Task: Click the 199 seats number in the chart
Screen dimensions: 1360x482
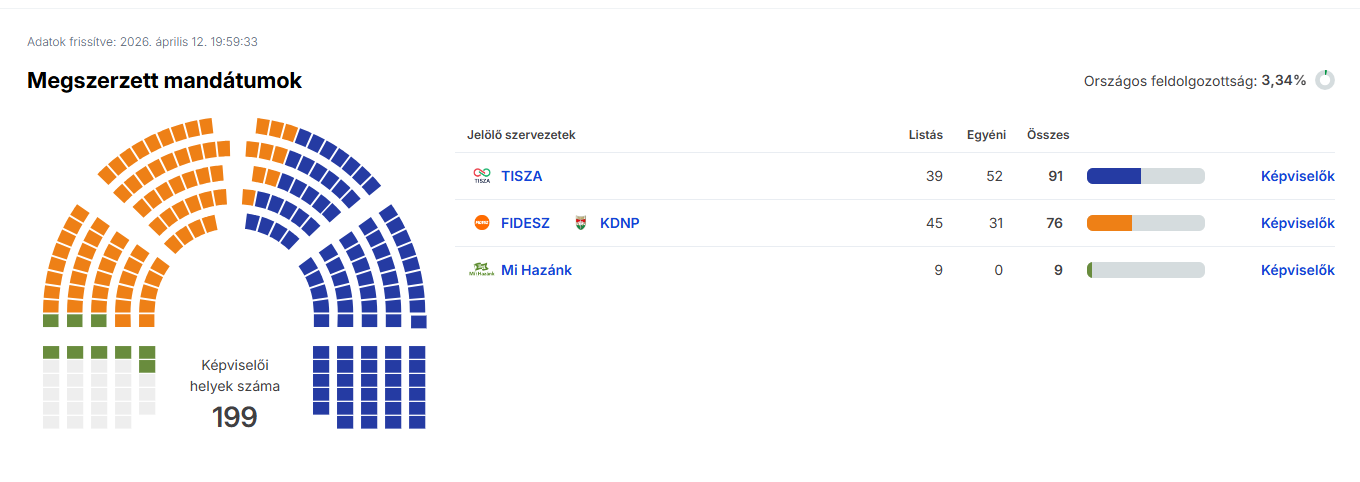Action: click(x=235, y=417)
